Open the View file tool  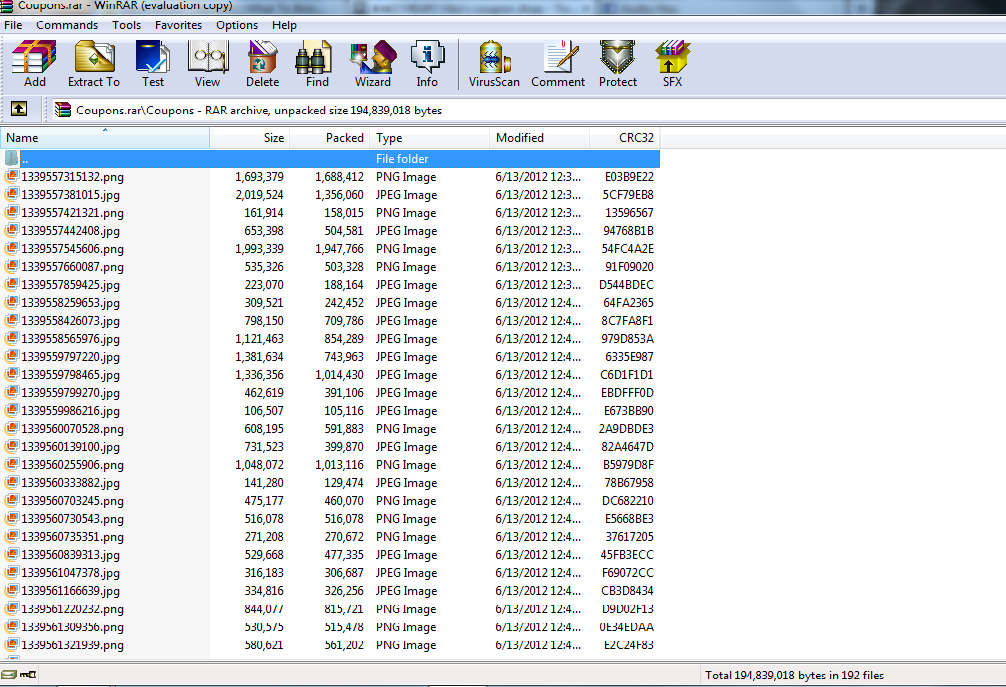207,64
